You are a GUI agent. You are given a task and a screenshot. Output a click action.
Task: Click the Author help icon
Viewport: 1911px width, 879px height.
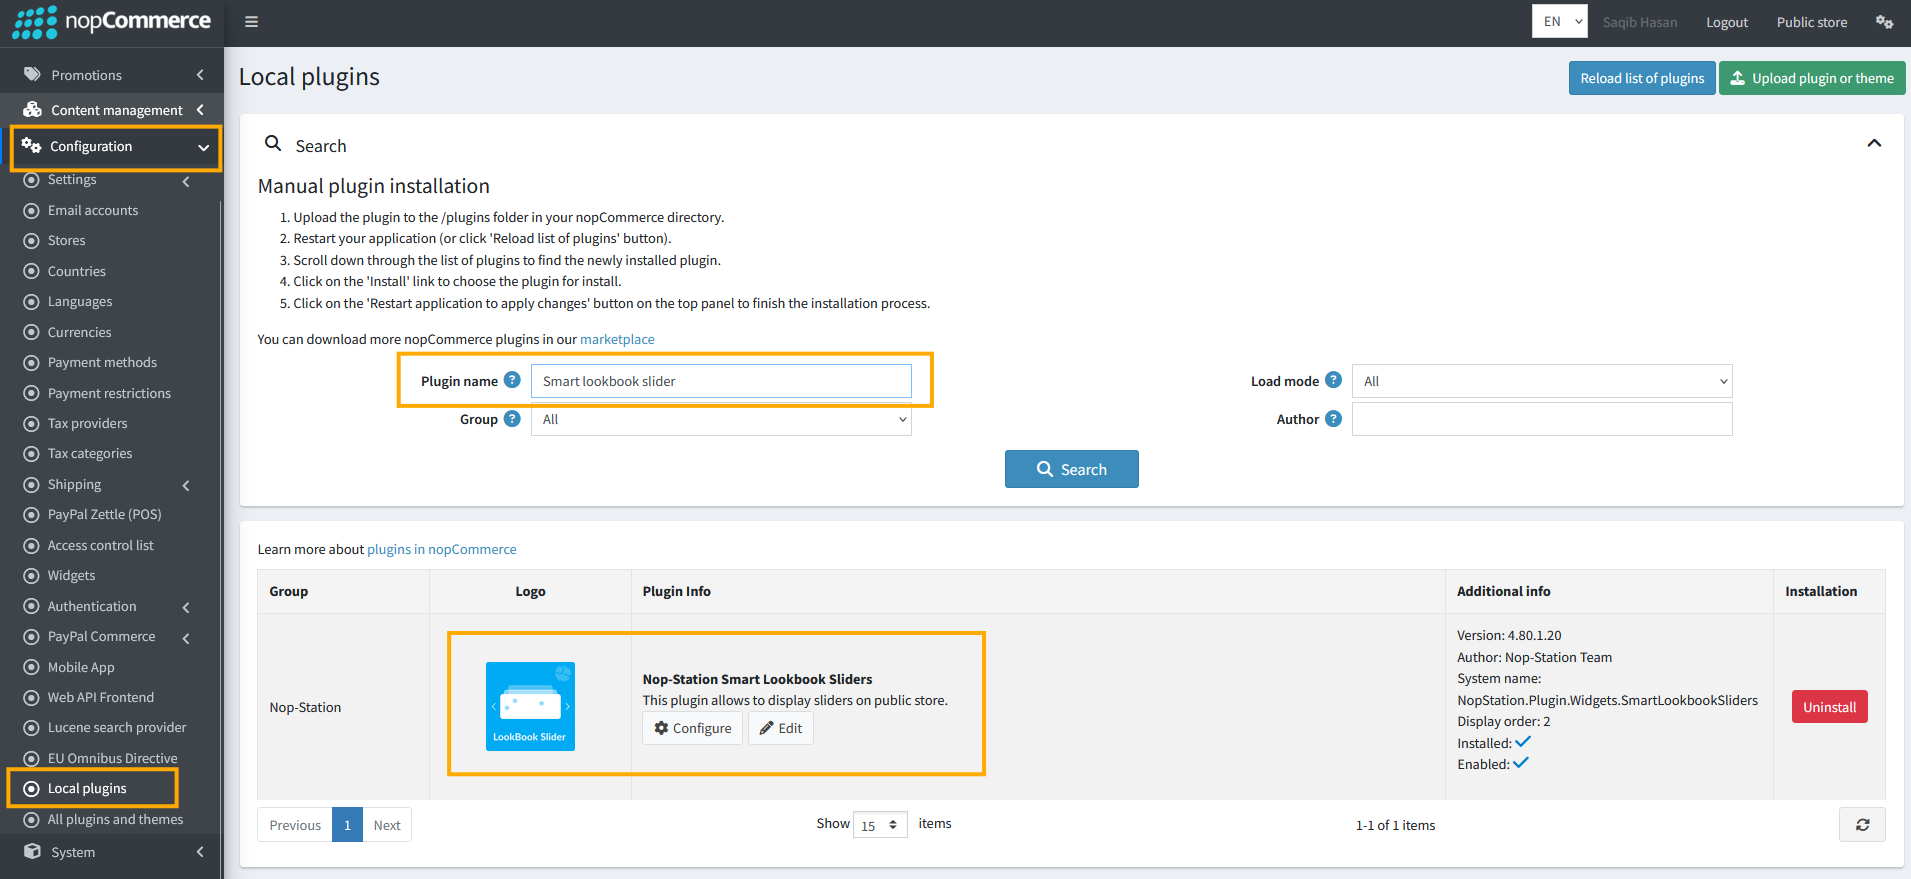pos(1333,419)
